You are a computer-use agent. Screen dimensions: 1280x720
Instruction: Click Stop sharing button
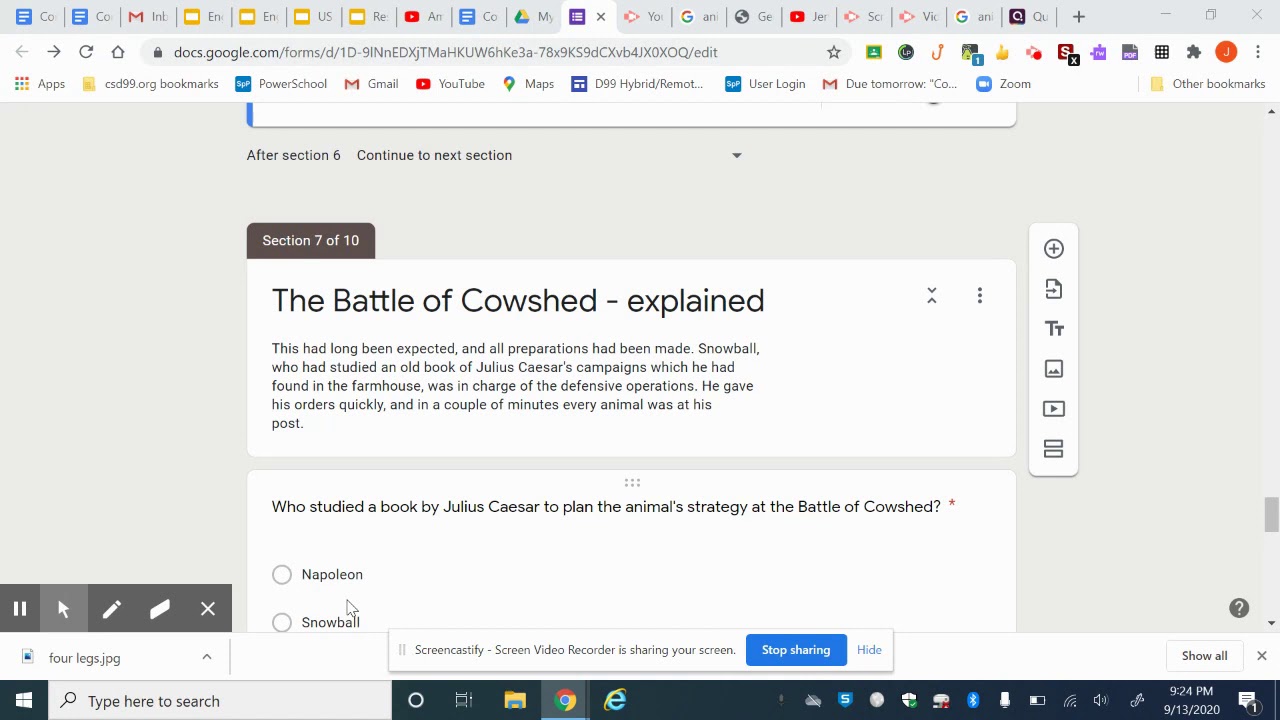pyautogui.click(x=796, y=650)
